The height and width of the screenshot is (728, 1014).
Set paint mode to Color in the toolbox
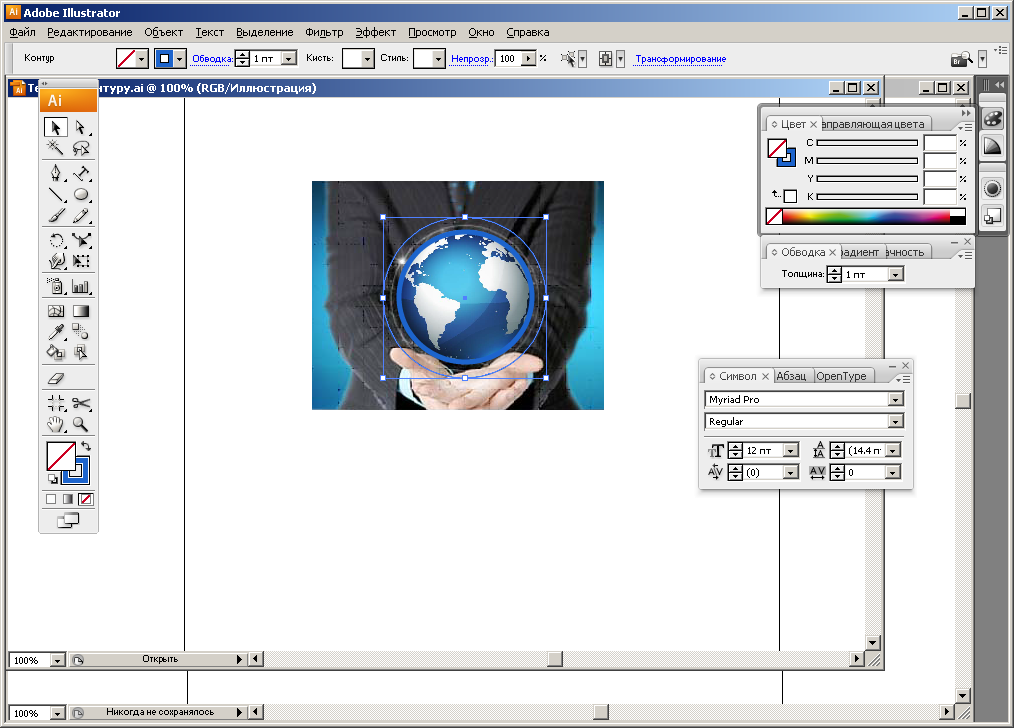[51, 499]
